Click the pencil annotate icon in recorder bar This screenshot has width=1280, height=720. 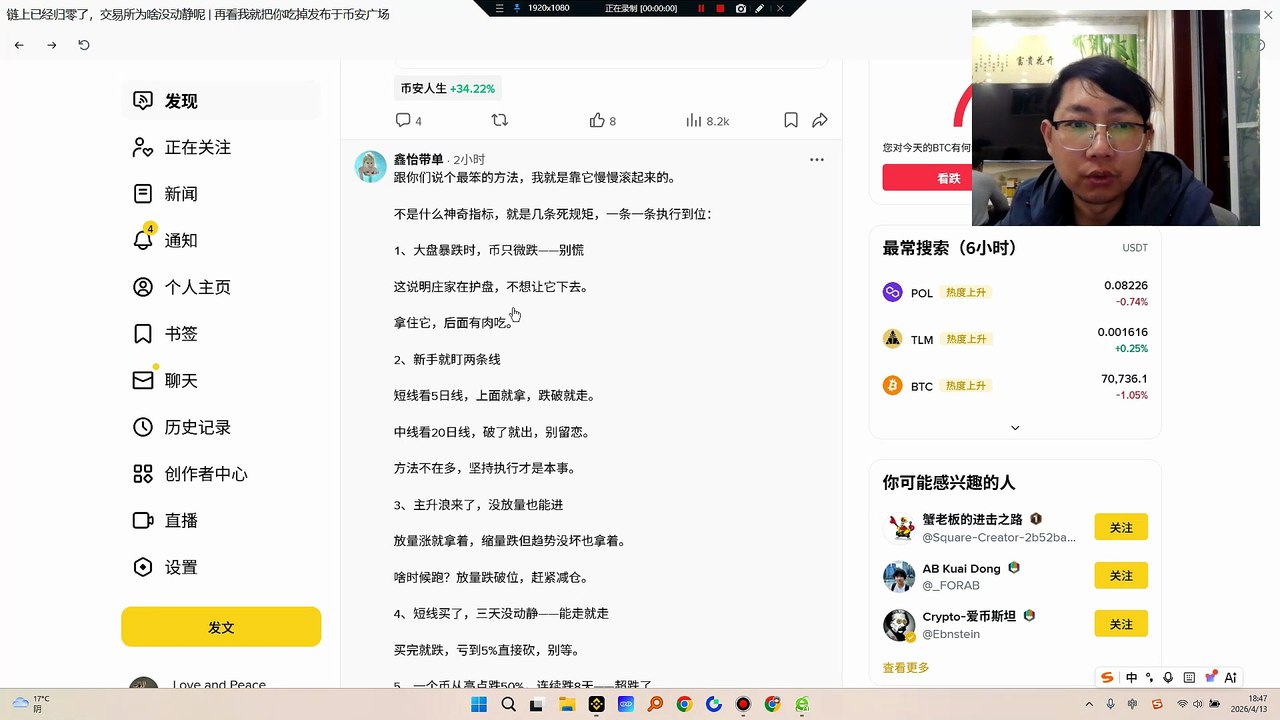(760, 8)
